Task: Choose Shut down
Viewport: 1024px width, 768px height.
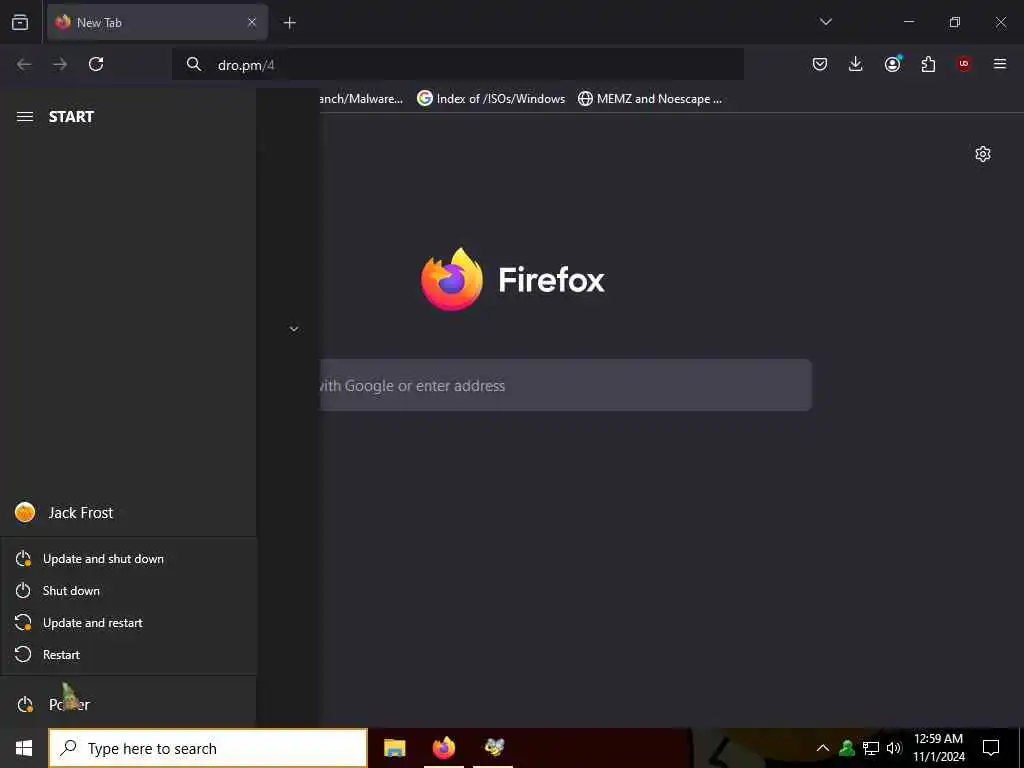Action: click(x=129, y=591)
